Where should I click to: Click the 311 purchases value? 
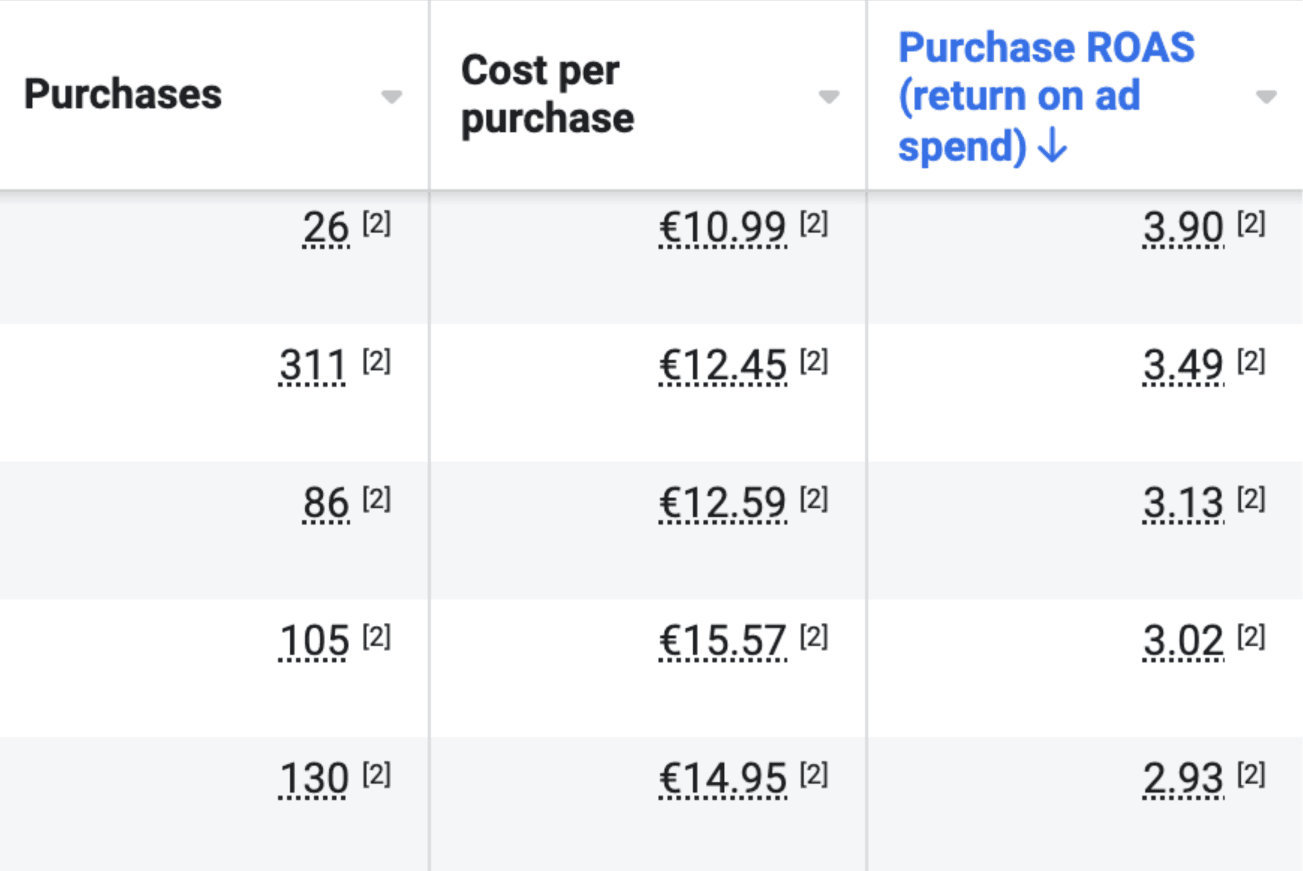point(314,367)
